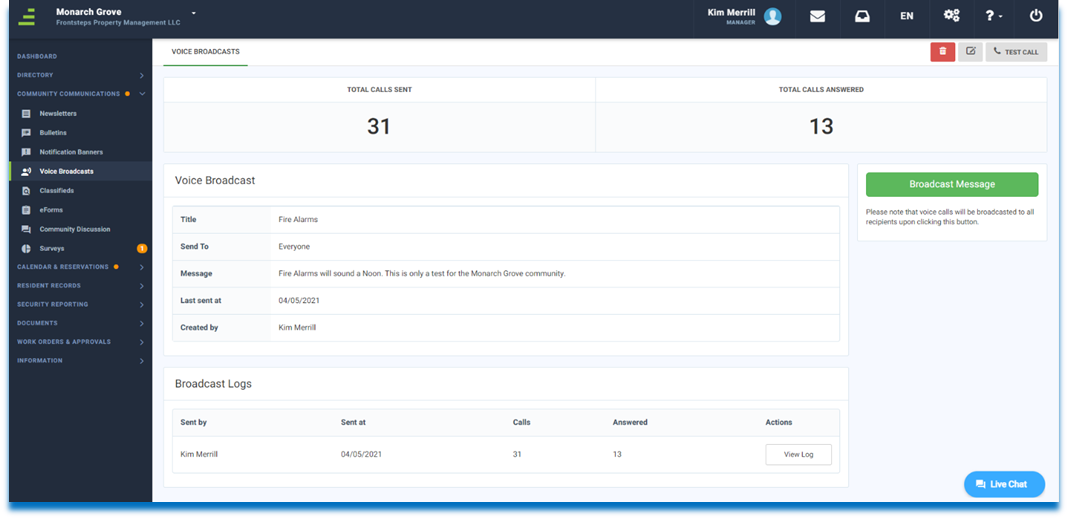Open Surveys in the sidebar
The height and width of the screenshot is (519, 1068).
coord(52,248)
